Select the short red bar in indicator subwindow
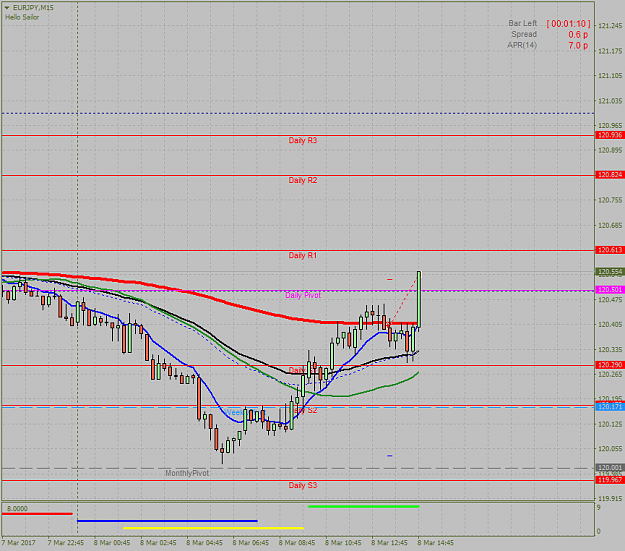 37,514
